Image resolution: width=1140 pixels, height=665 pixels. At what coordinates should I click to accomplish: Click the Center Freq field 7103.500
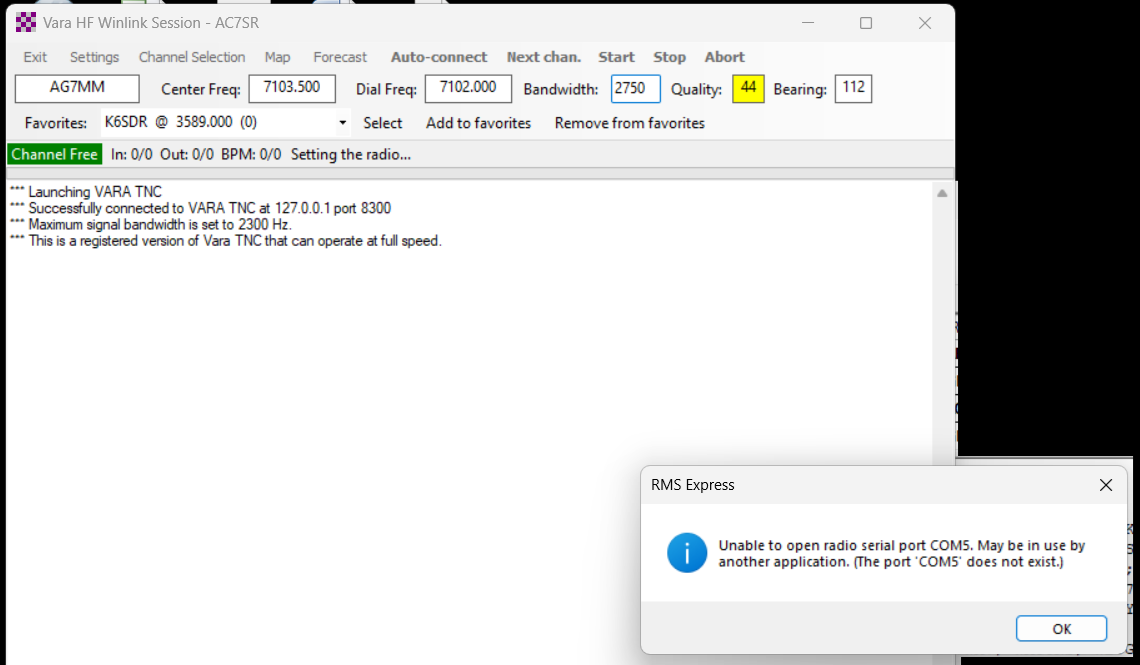click(292, 89)
